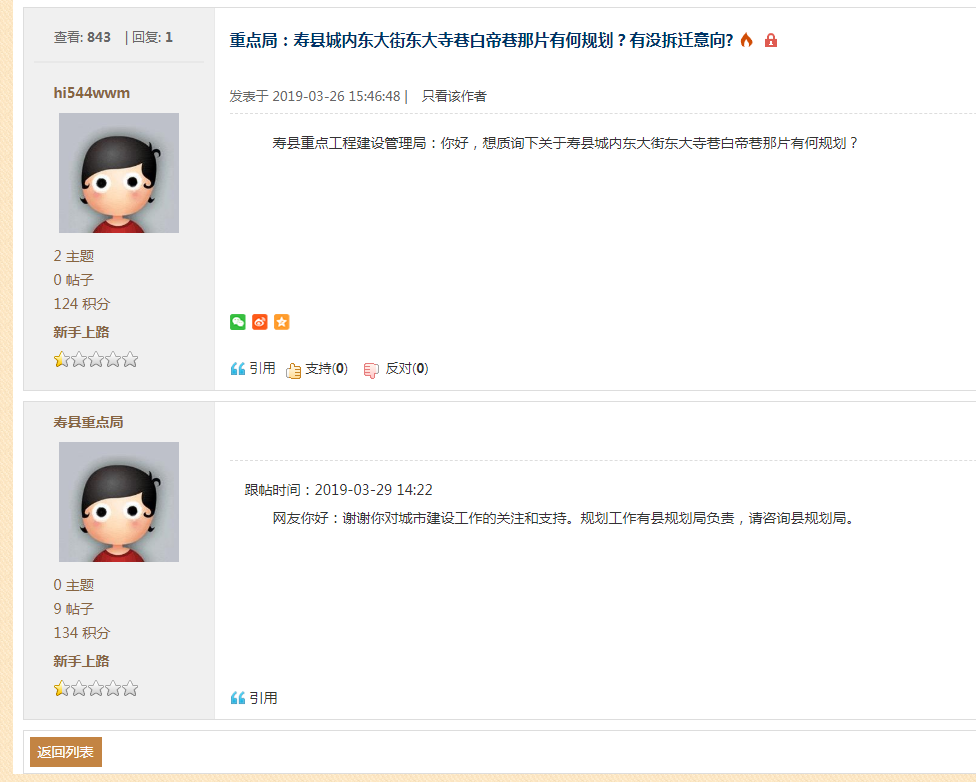Image resolution: width=976 pixels, height=782 pixels.
Task: Open 寿县重点局 username link
Action: point(88,422)
